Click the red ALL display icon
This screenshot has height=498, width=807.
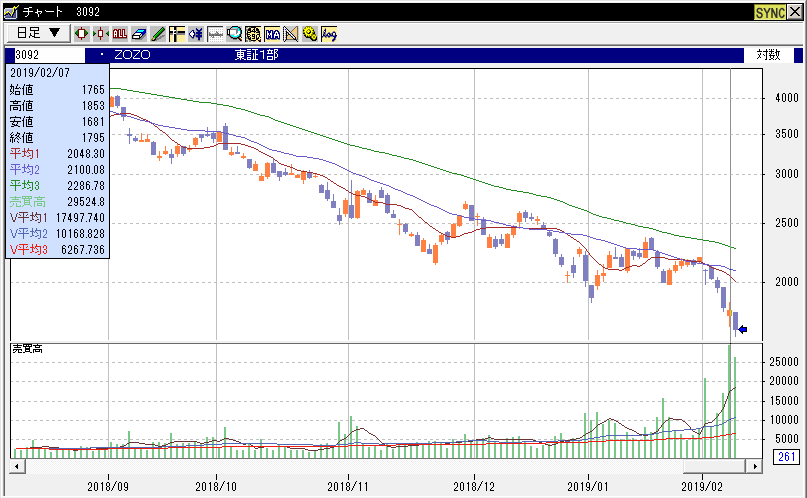(119, 33)
